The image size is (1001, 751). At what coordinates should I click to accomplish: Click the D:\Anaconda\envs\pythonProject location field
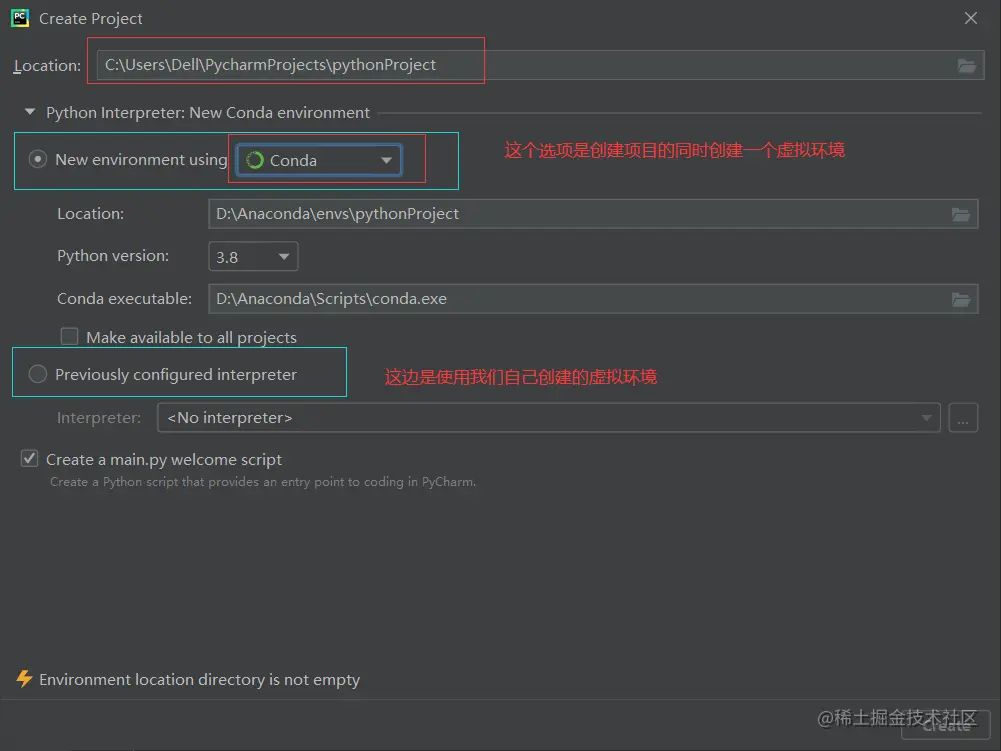(593, 214)
